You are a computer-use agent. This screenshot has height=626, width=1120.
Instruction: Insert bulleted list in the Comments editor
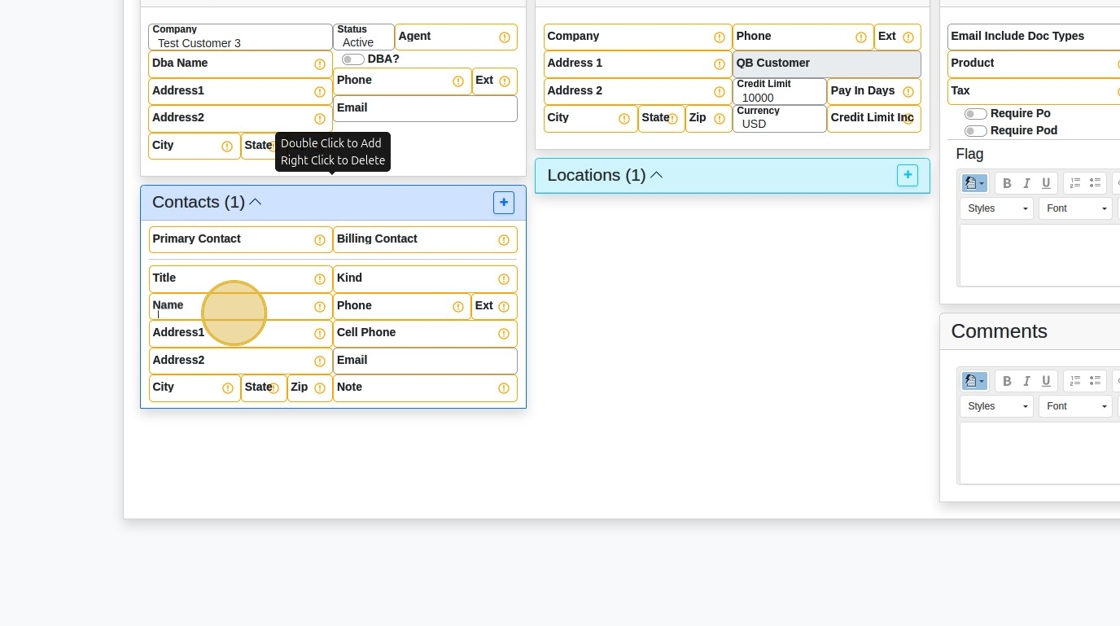[1095, 381]
